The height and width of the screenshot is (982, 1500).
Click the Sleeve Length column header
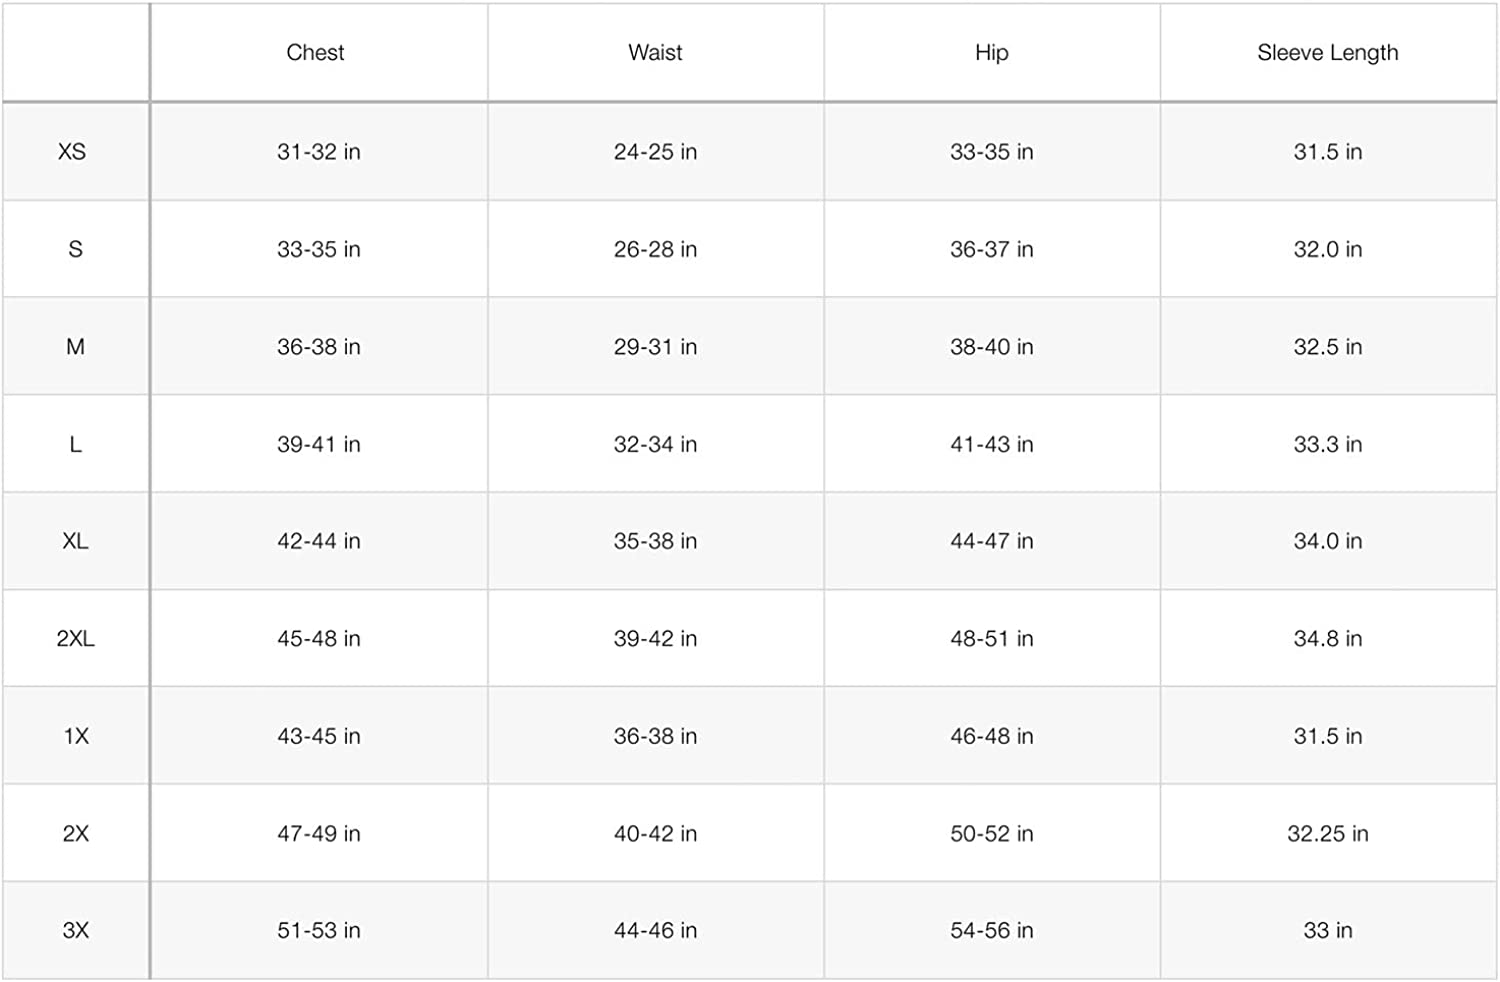pos(1327,53)
